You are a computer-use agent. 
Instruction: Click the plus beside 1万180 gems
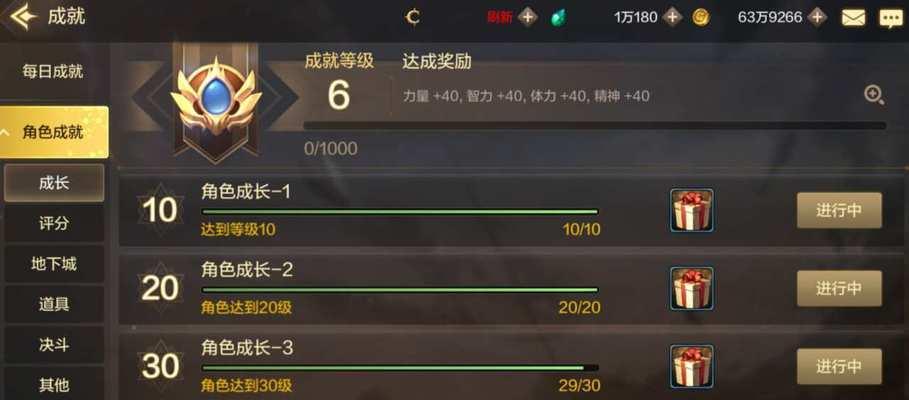pos(672,17)
